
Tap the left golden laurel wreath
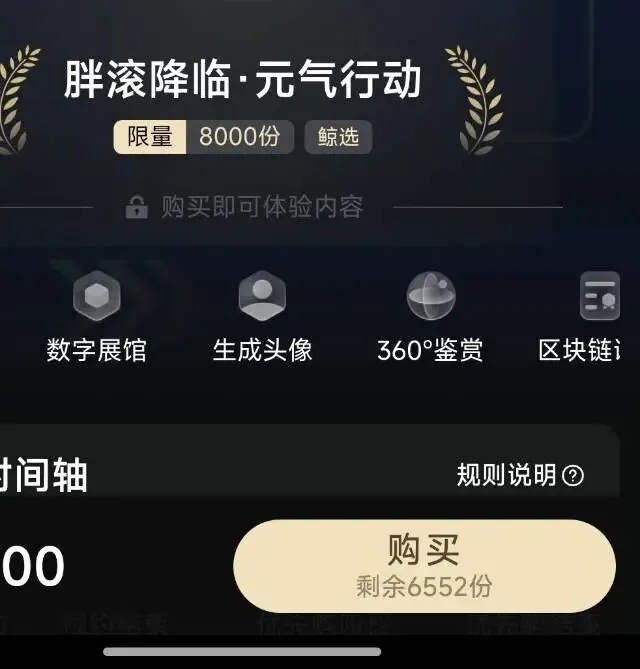(x=18, y=100)
